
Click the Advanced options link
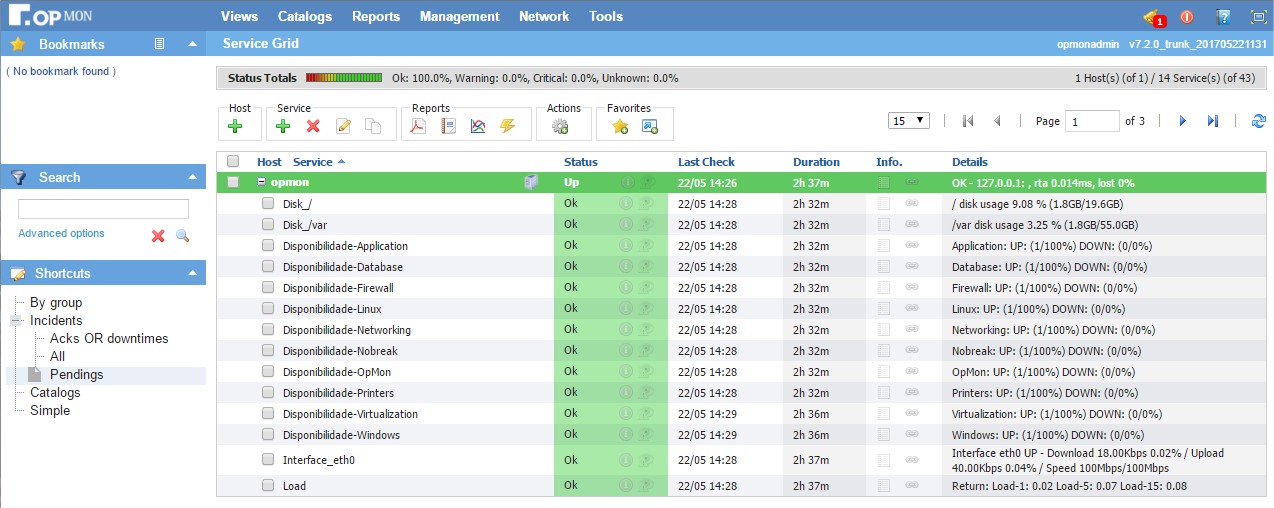click(61, 234)
